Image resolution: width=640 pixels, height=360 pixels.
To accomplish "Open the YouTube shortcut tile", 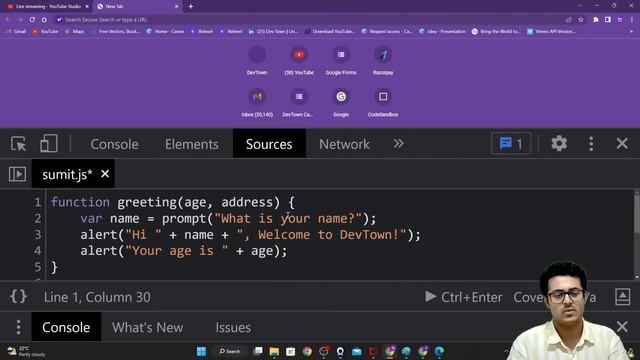I will [x=299, y=60].
